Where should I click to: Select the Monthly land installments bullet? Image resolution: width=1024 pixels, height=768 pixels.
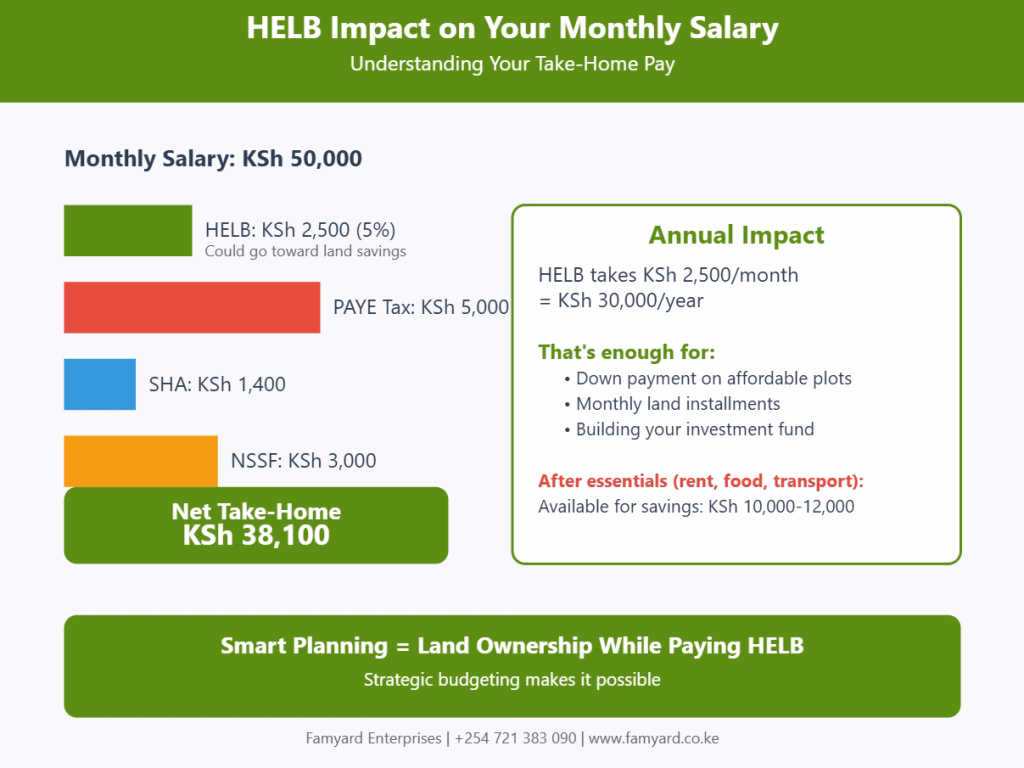672,404
